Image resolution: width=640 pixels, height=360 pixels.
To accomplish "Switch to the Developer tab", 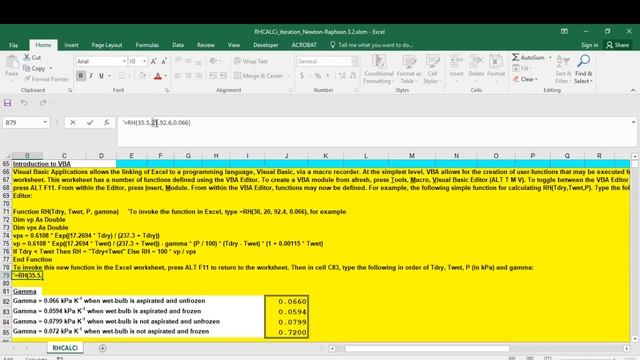I will pos(266,45).
